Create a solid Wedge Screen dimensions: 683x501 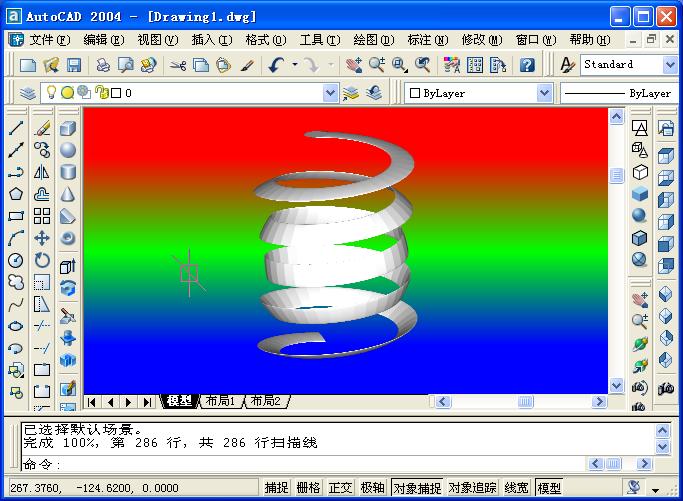pos(68,216)
